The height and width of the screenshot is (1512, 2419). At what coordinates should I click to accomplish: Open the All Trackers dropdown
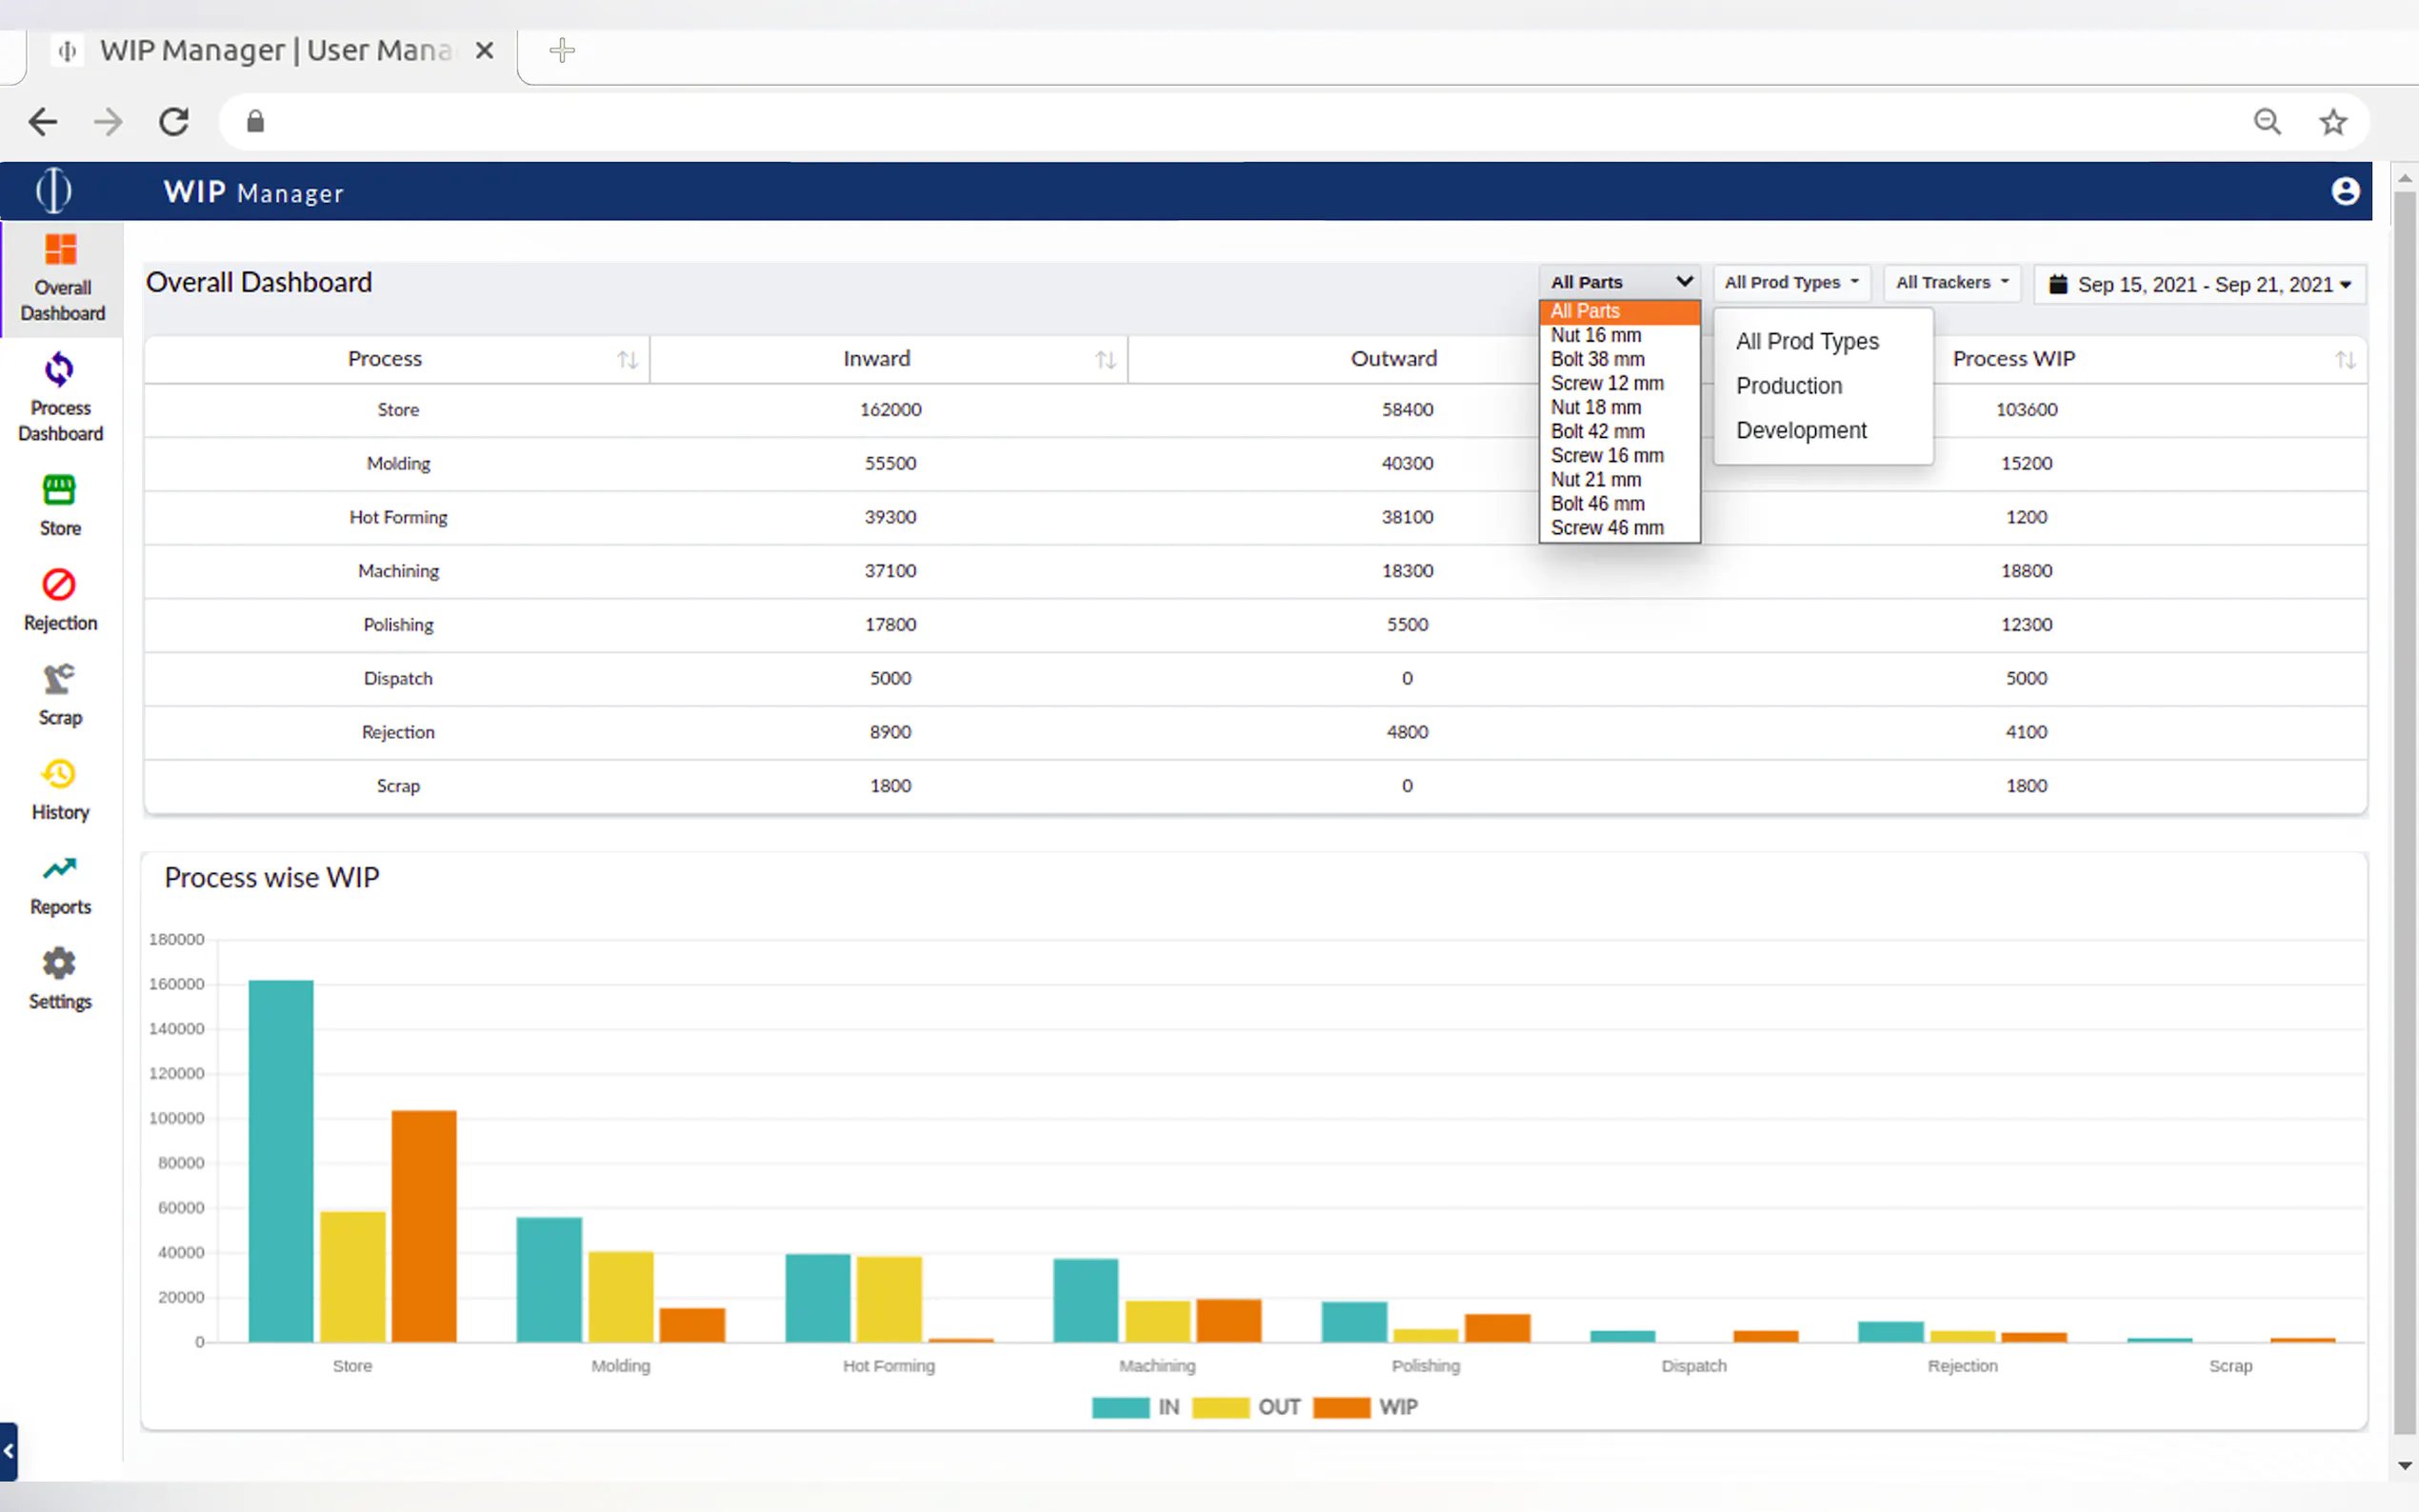[x=1951, y=283]
